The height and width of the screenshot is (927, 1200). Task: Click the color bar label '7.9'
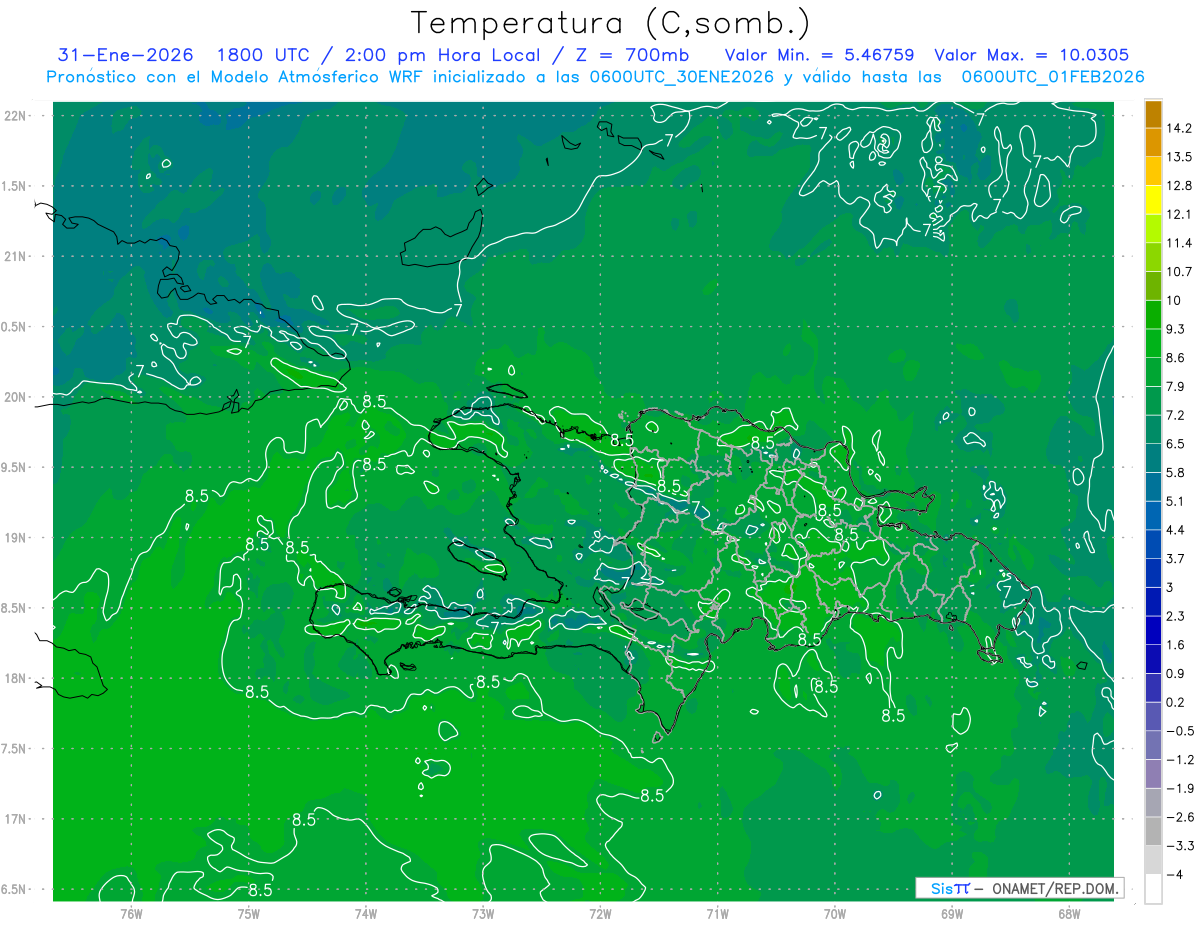[x=1176, y=386]
